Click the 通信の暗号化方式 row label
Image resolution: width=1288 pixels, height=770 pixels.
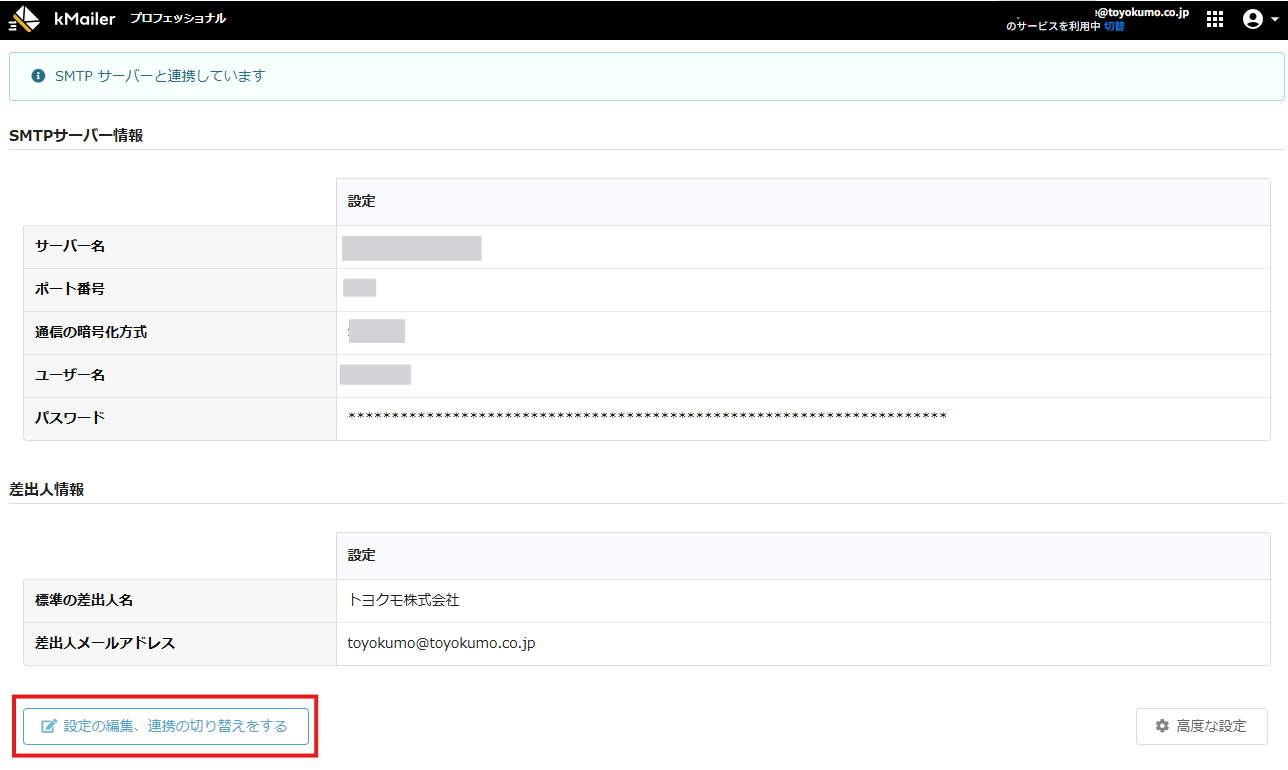coord(91,332)
